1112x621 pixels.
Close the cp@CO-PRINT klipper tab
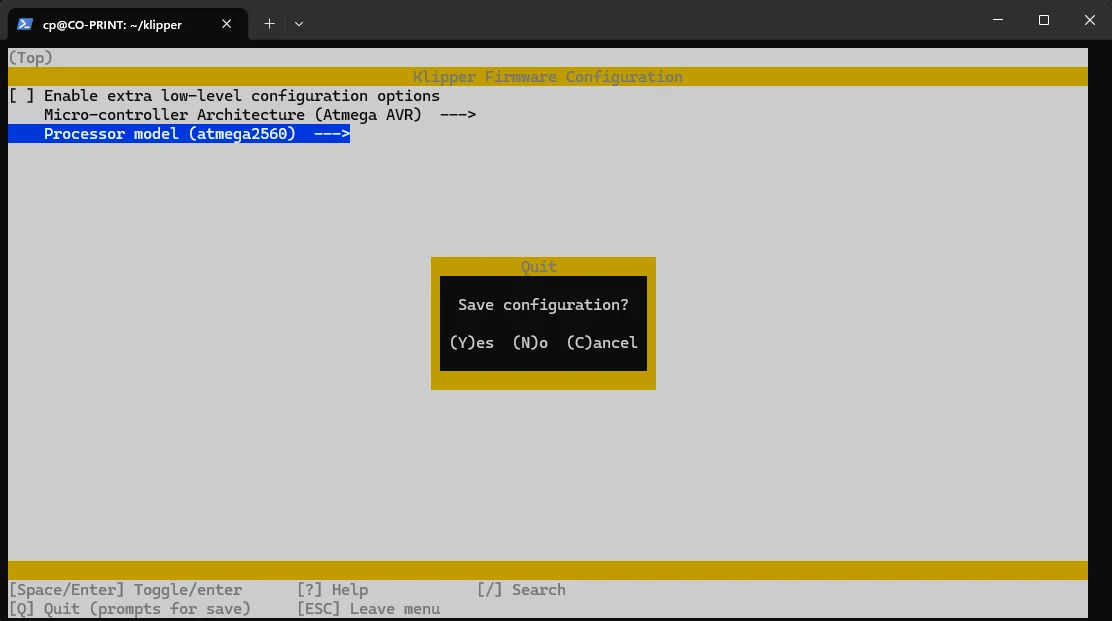pyautogui.click(x=226, y=24)
